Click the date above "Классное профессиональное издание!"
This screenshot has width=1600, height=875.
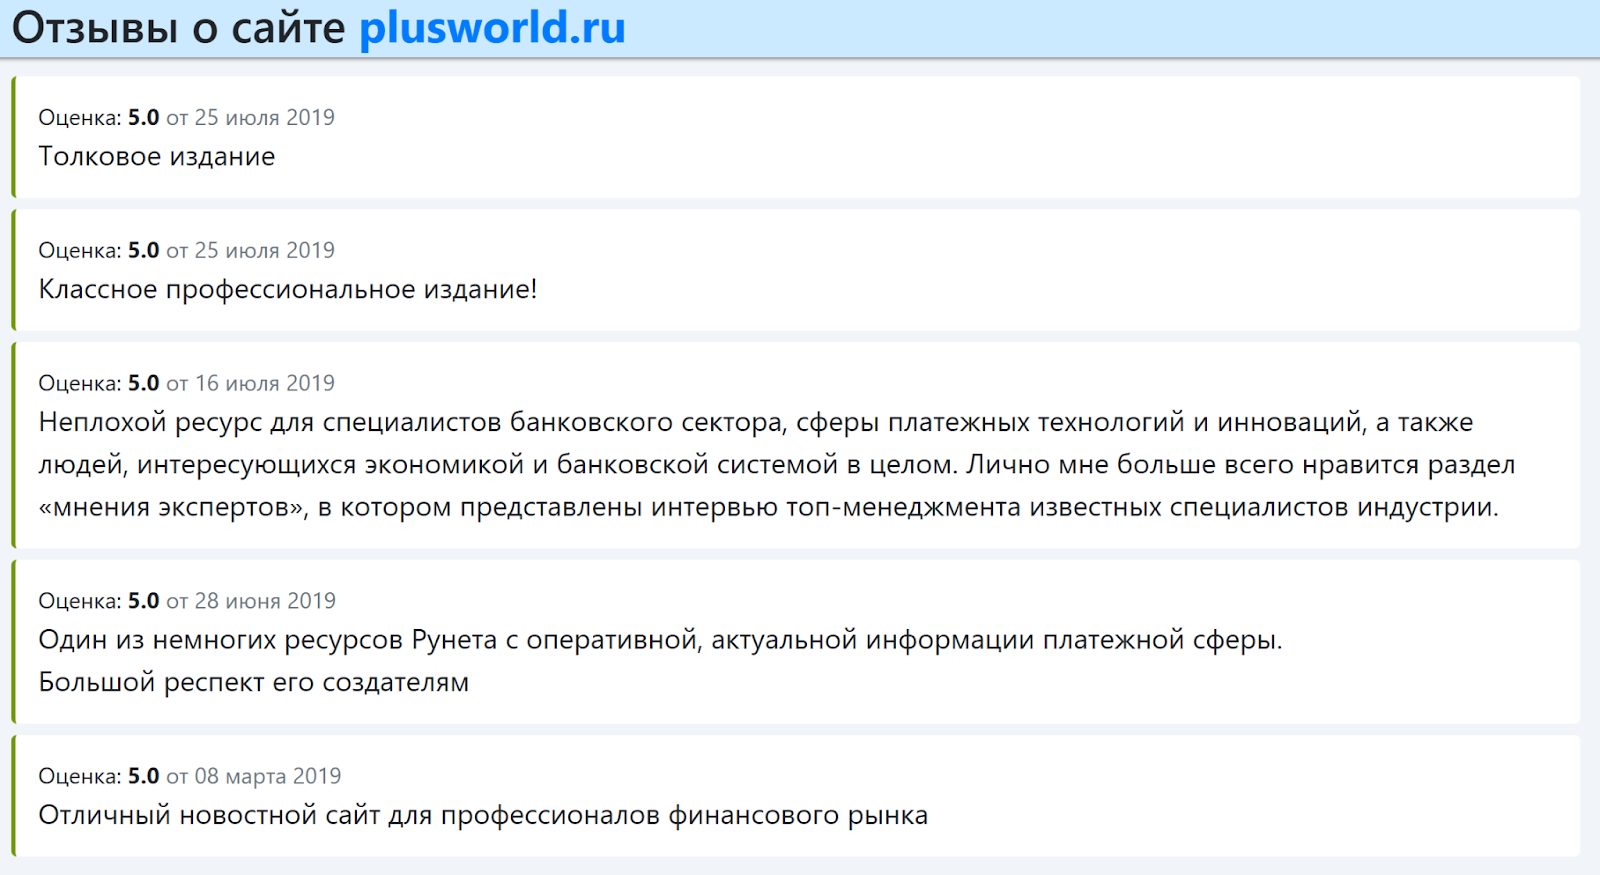coord(264,251)
